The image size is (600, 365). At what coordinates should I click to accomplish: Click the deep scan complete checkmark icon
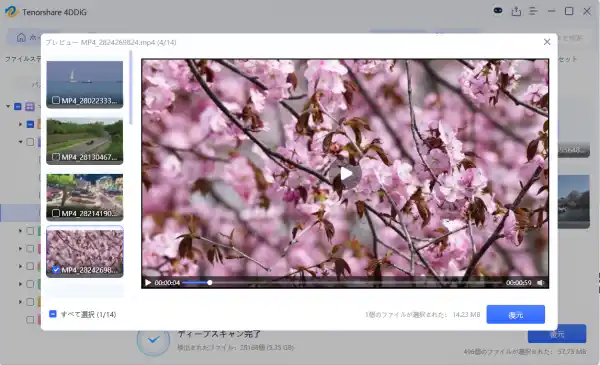point(153,340)
